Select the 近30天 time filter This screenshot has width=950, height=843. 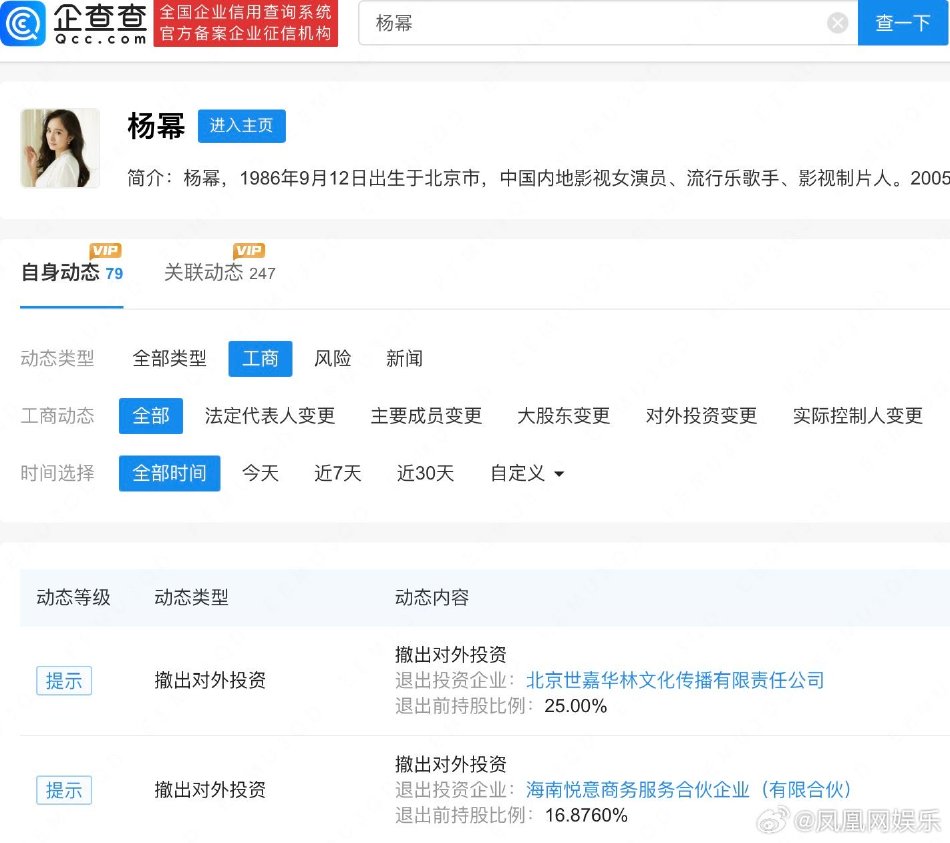point(425,473)
